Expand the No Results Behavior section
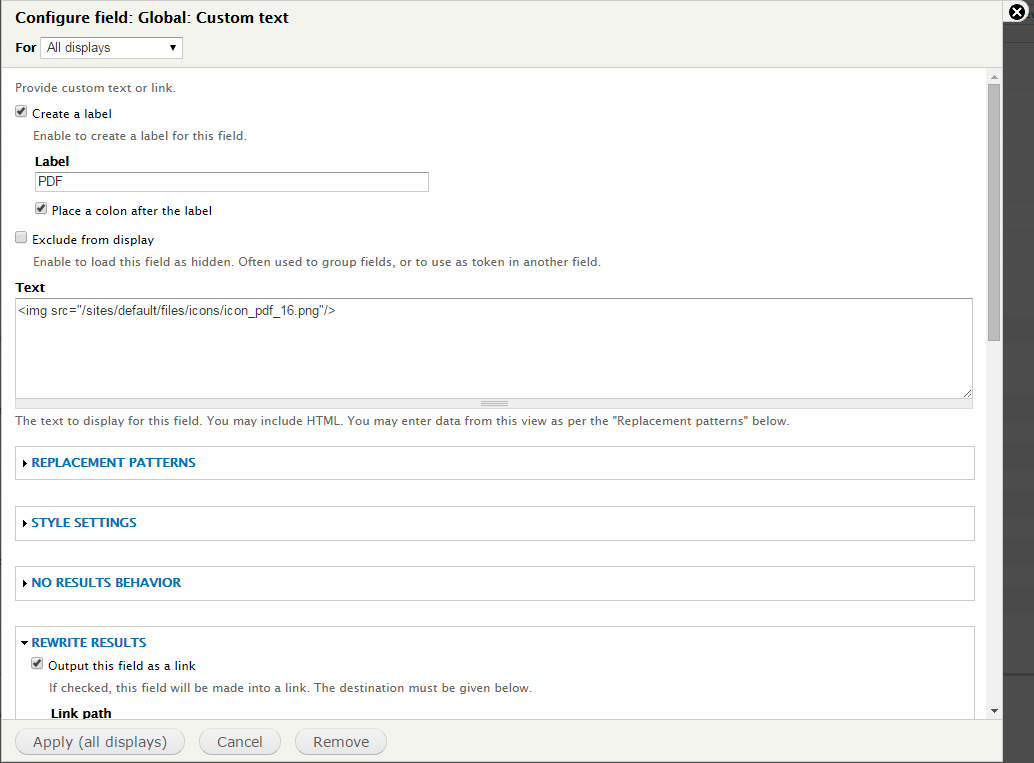This screenshot has width=1034, height=763. 106,583
